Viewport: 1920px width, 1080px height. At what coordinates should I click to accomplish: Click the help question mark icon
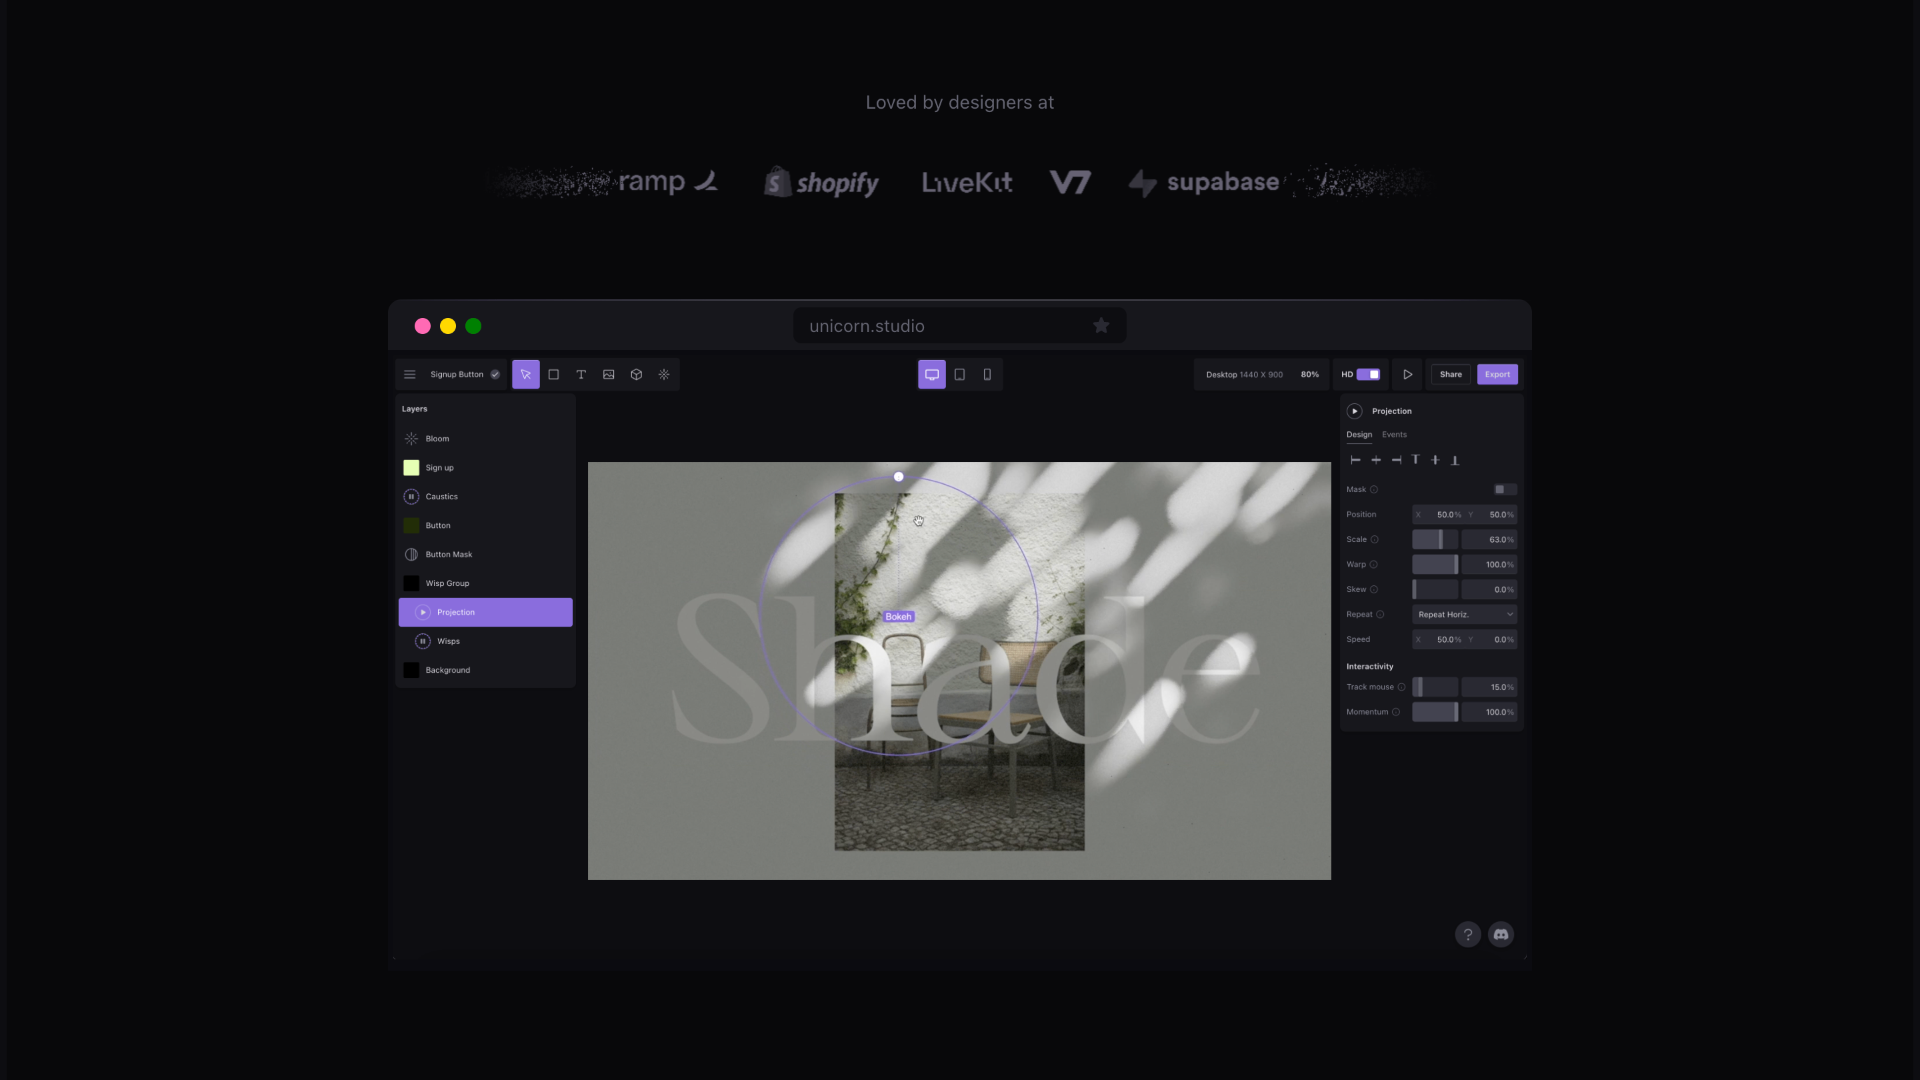click(1467, 934)
